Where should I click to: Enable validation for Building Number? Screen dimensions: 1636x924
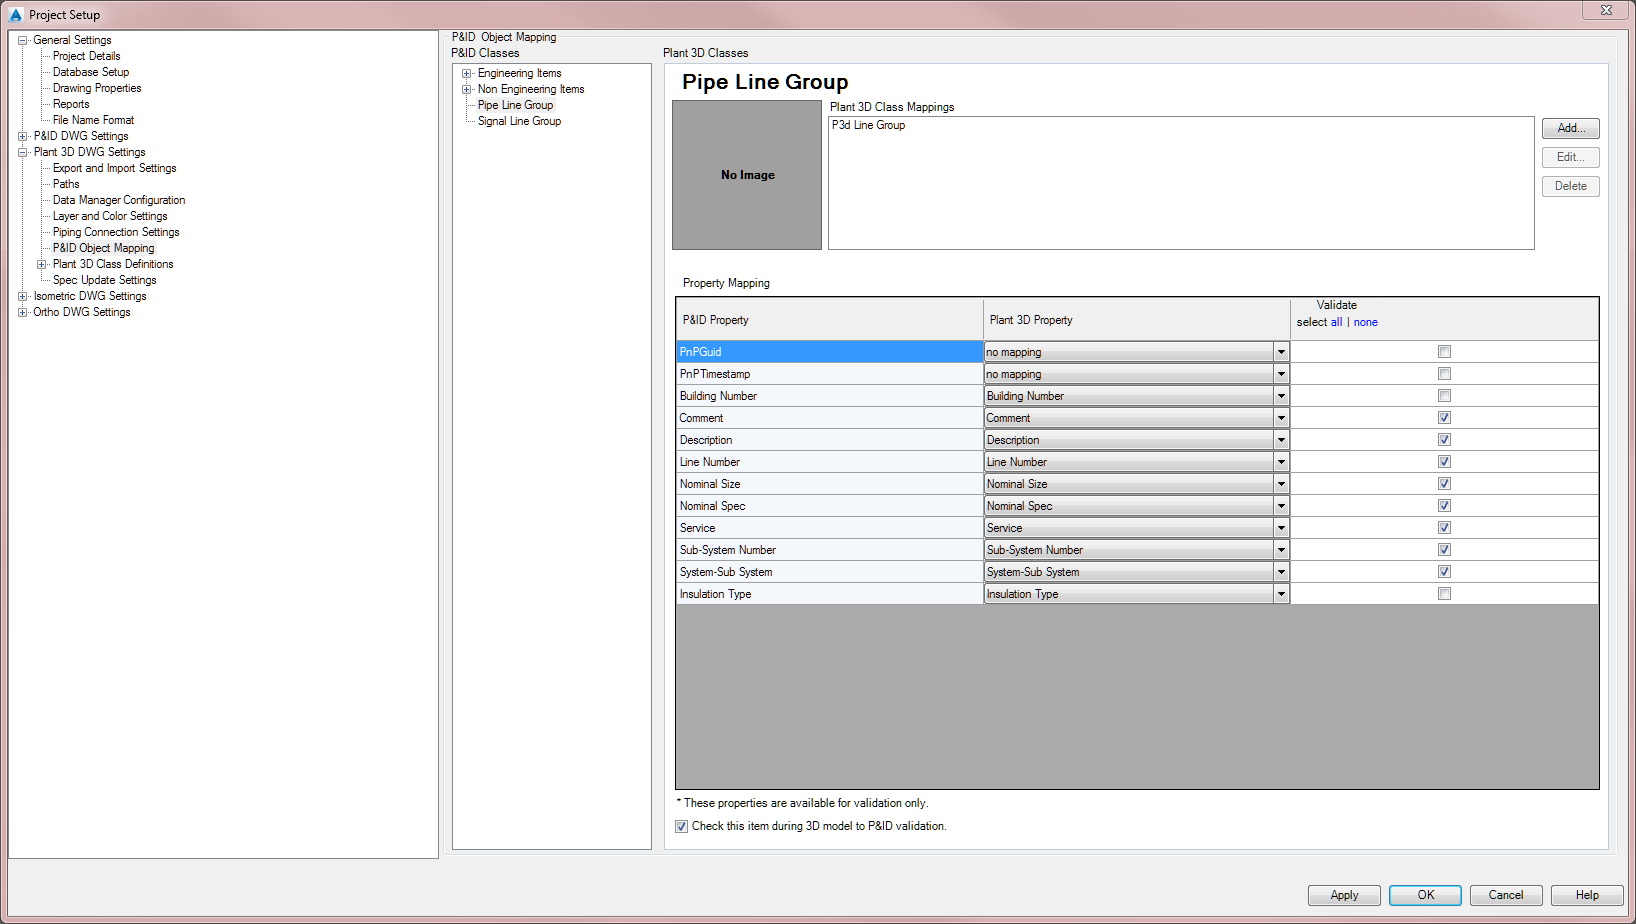[x=1444, y=395]
